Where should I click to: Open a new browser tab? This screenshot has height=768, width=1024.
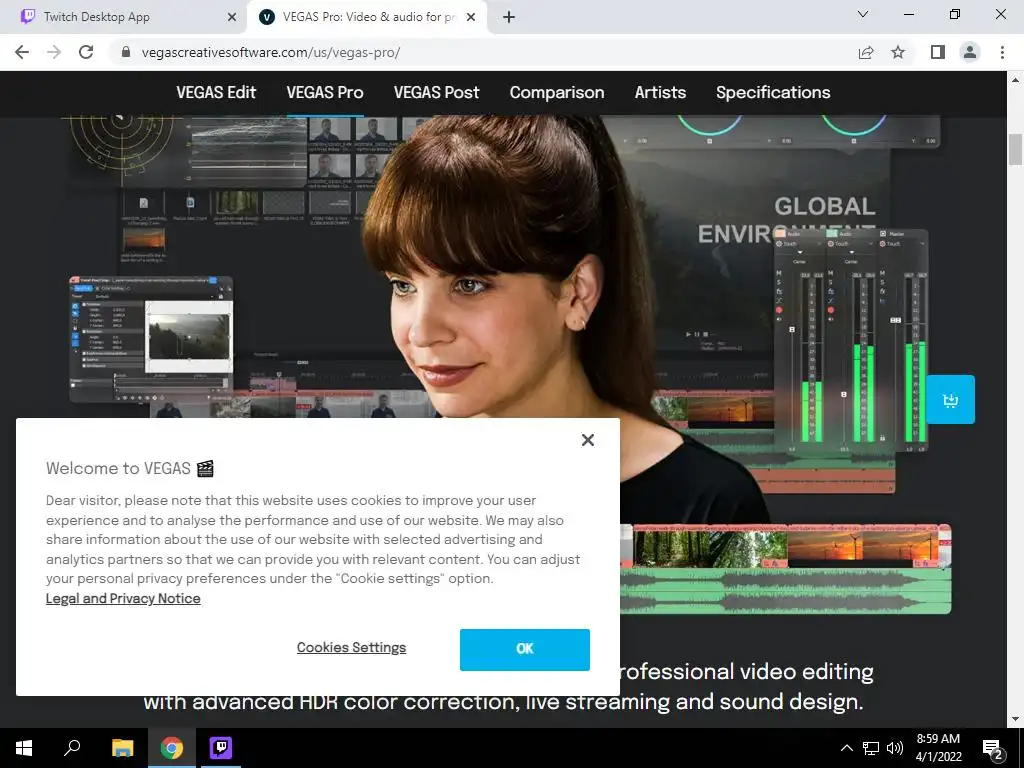pyautogui.click(x=509, y=17)
